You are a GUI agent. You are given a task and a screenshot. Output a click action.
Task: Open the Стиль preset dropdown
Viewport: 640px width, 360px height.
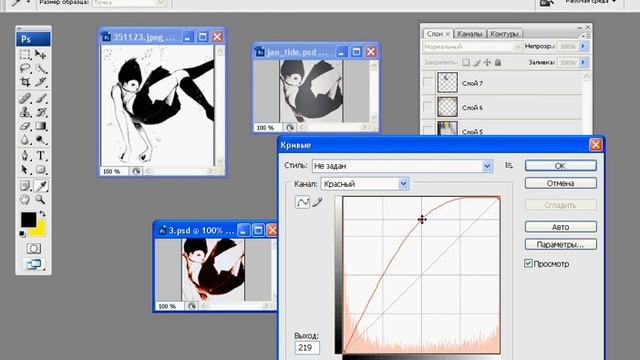[x=487, y=166]
